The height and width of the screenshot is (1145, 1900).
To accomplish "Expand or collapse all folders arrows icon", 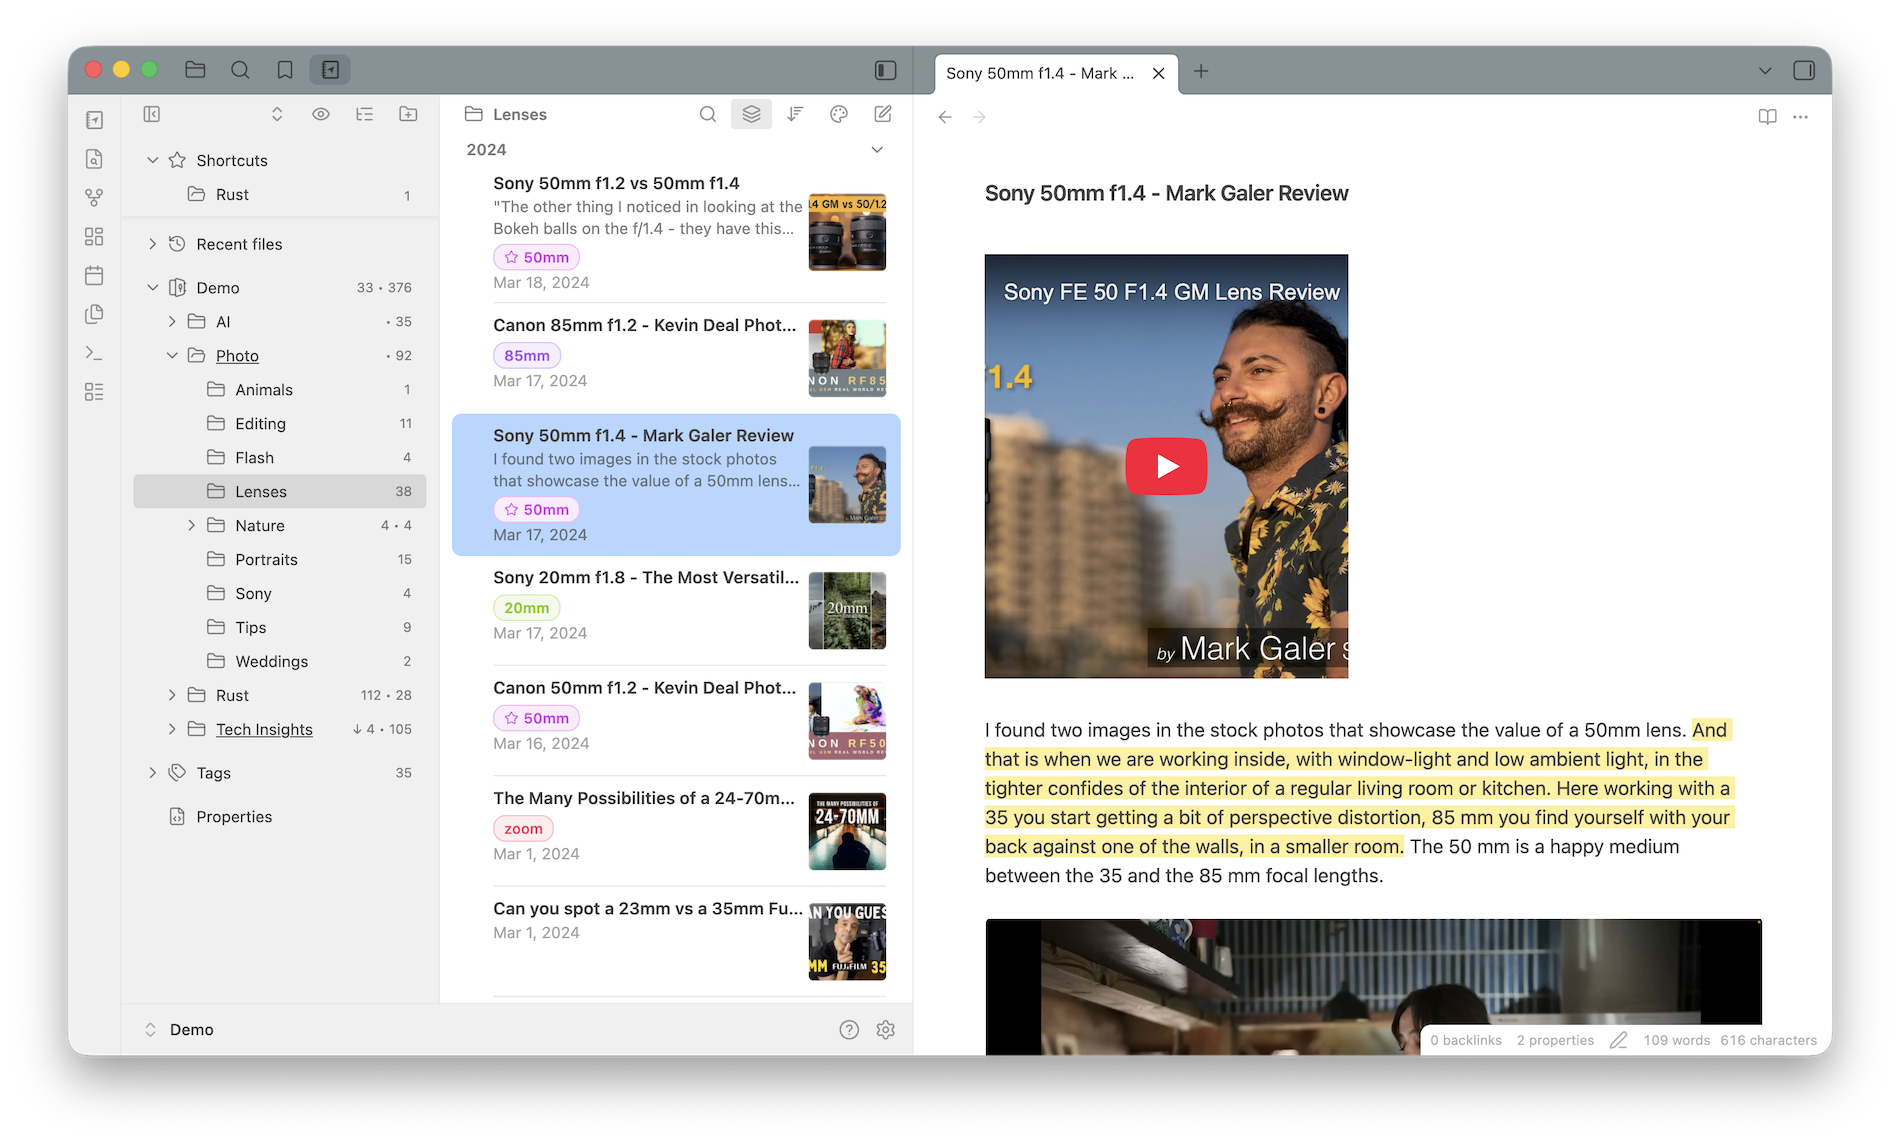I will (x=277, y=114).
